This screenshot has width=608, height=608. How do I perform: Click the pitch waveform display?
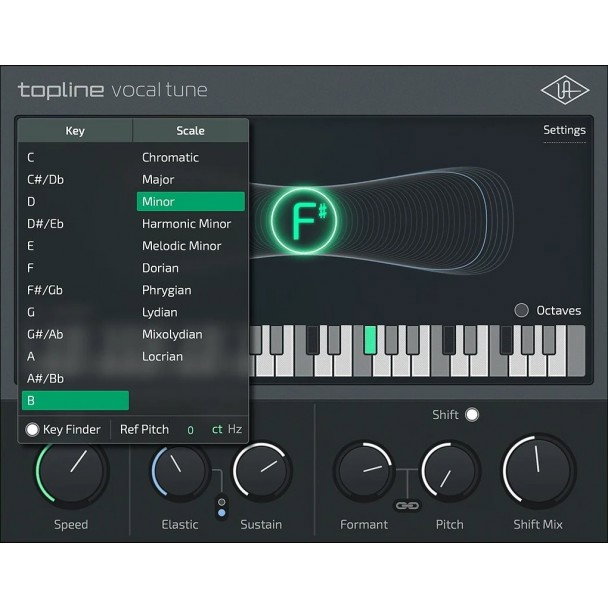tap(382, 221)
